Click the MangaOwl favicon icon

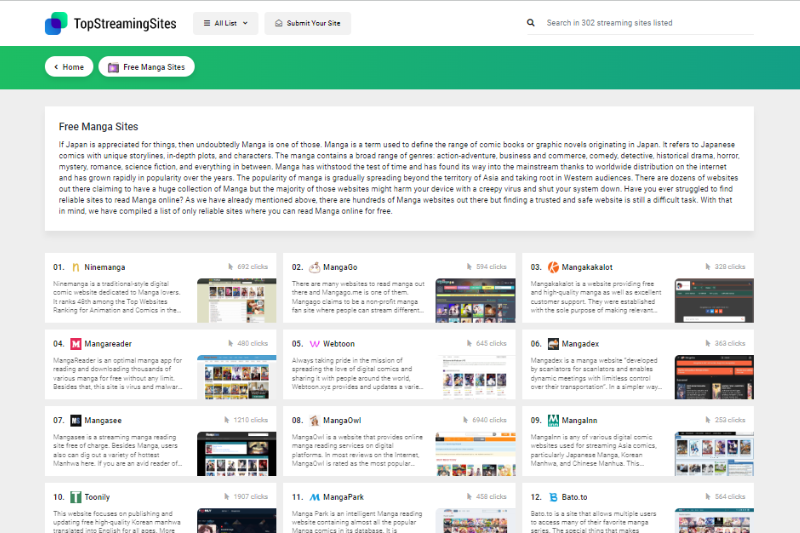pos(314,420)
